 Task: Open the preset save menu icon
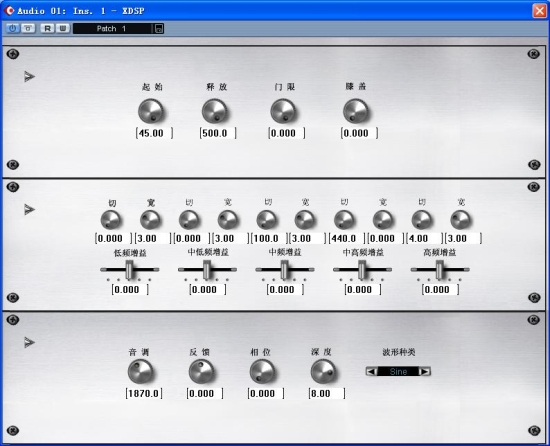(159, 29)
